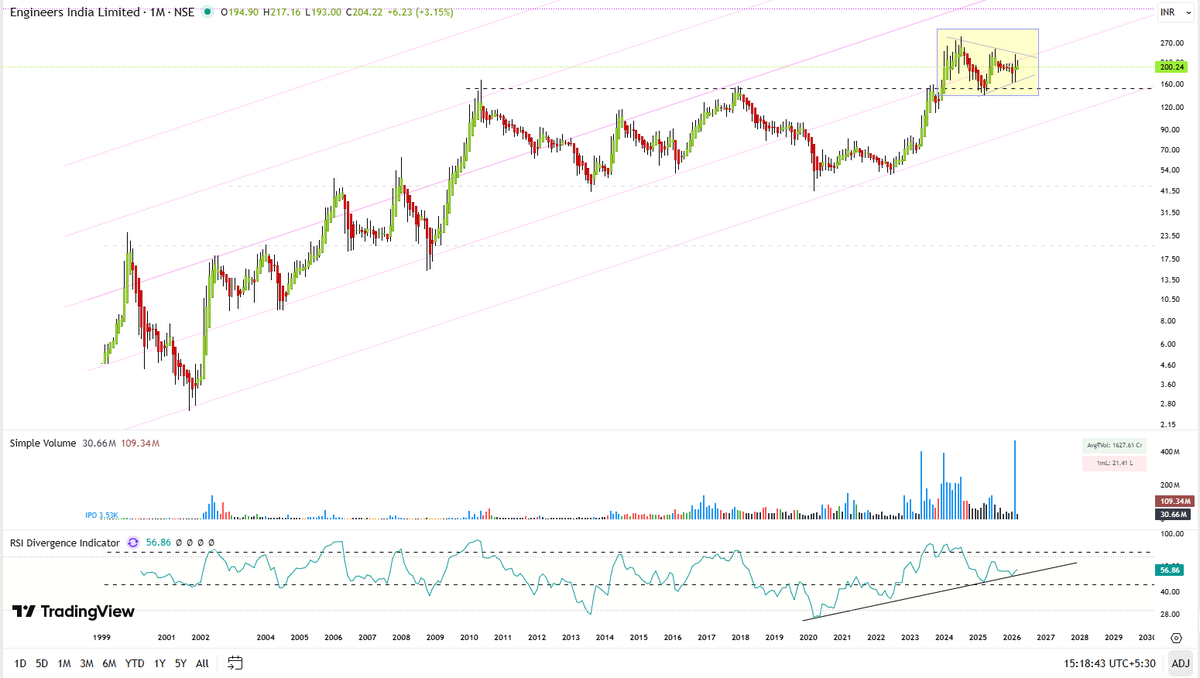Image resolution: width=1200 pixels, height=678 pixels.
Task: Click the tallest blue volume bar
Action: (x=1016, y=478)
